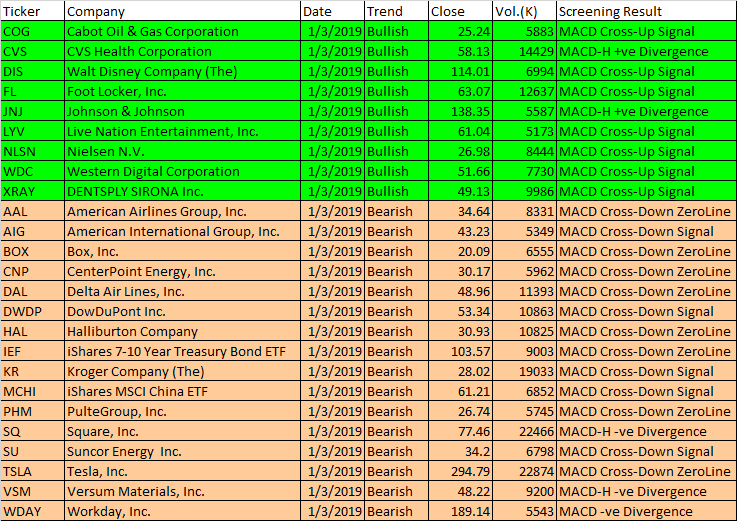Click the Screening Result column header

(646, 11)
